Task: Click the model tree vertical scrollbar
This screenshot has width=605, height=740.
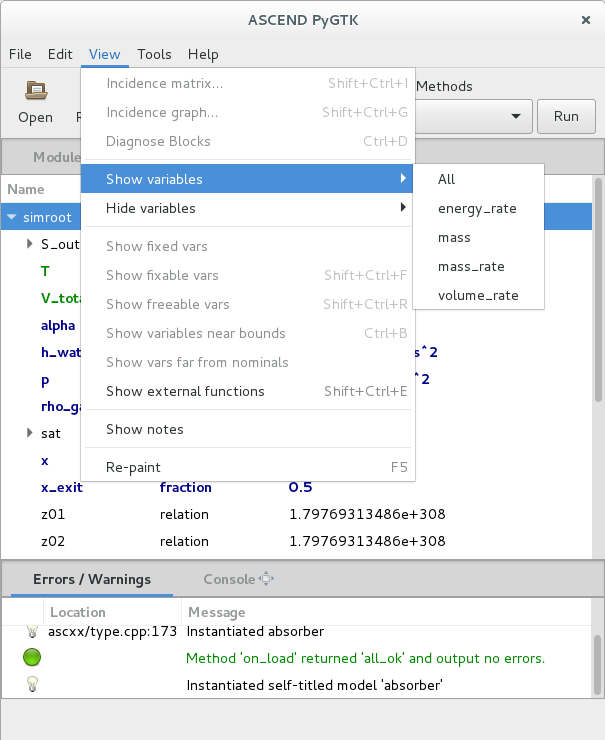Action: tap(598, 300)
